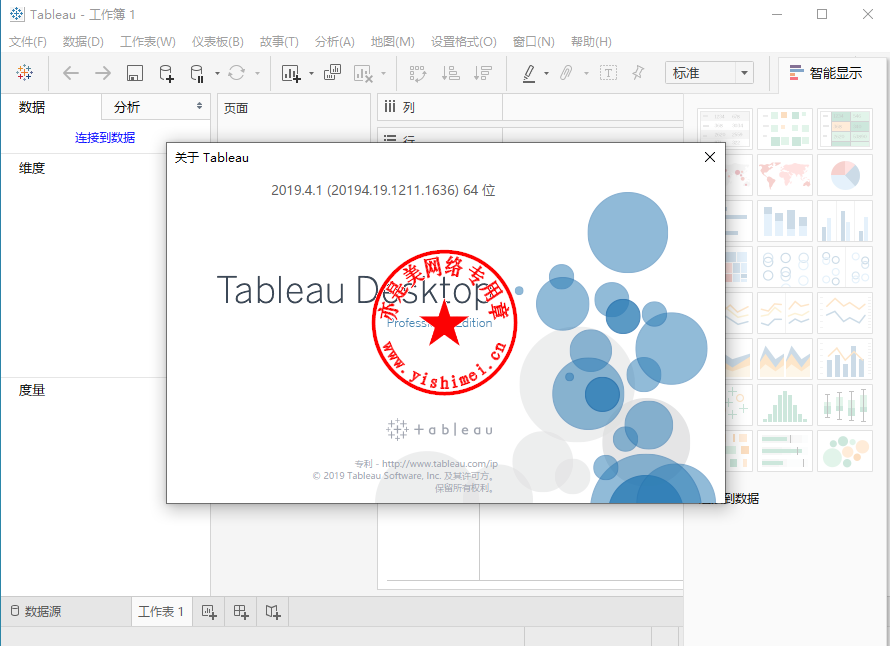Click the Redo forward arrow
This screenshot has height=646, width=890.
(103, 73)
